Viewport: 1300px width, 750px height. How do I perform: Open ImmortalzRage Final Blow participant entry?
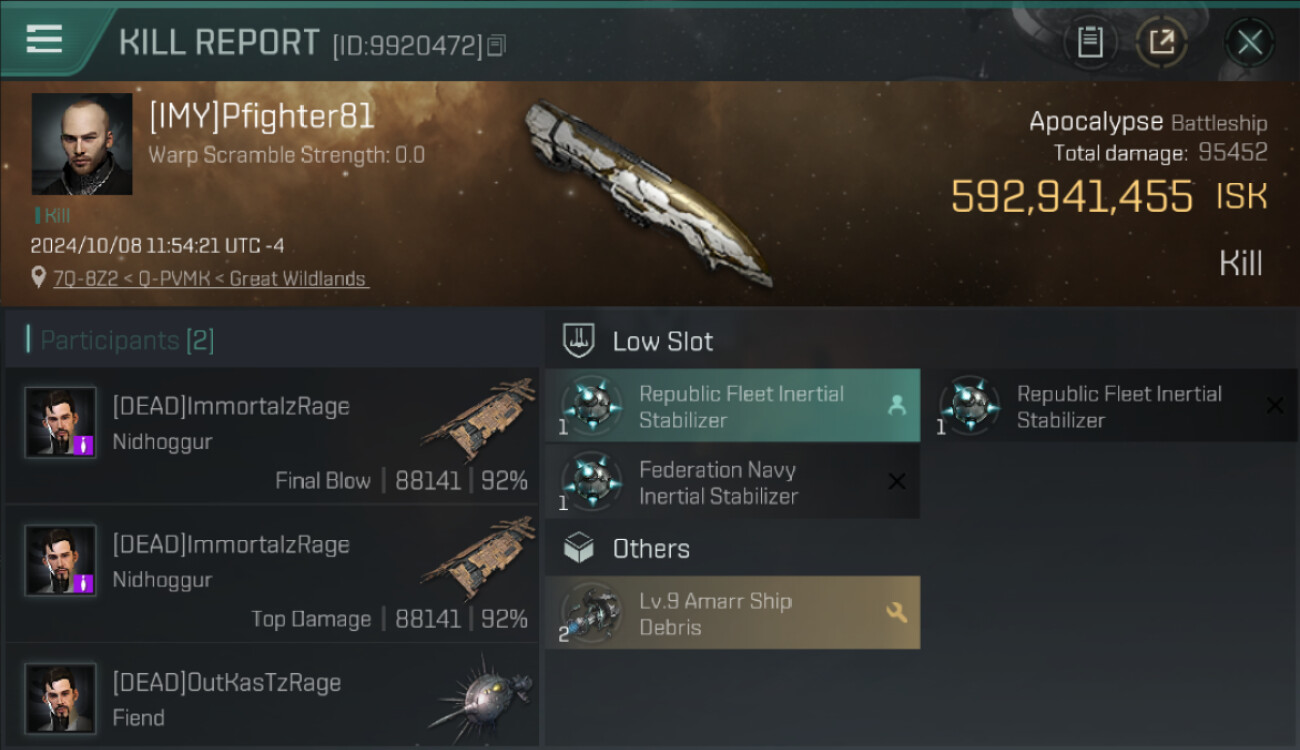pyautogui.click(x=272, y=436)
